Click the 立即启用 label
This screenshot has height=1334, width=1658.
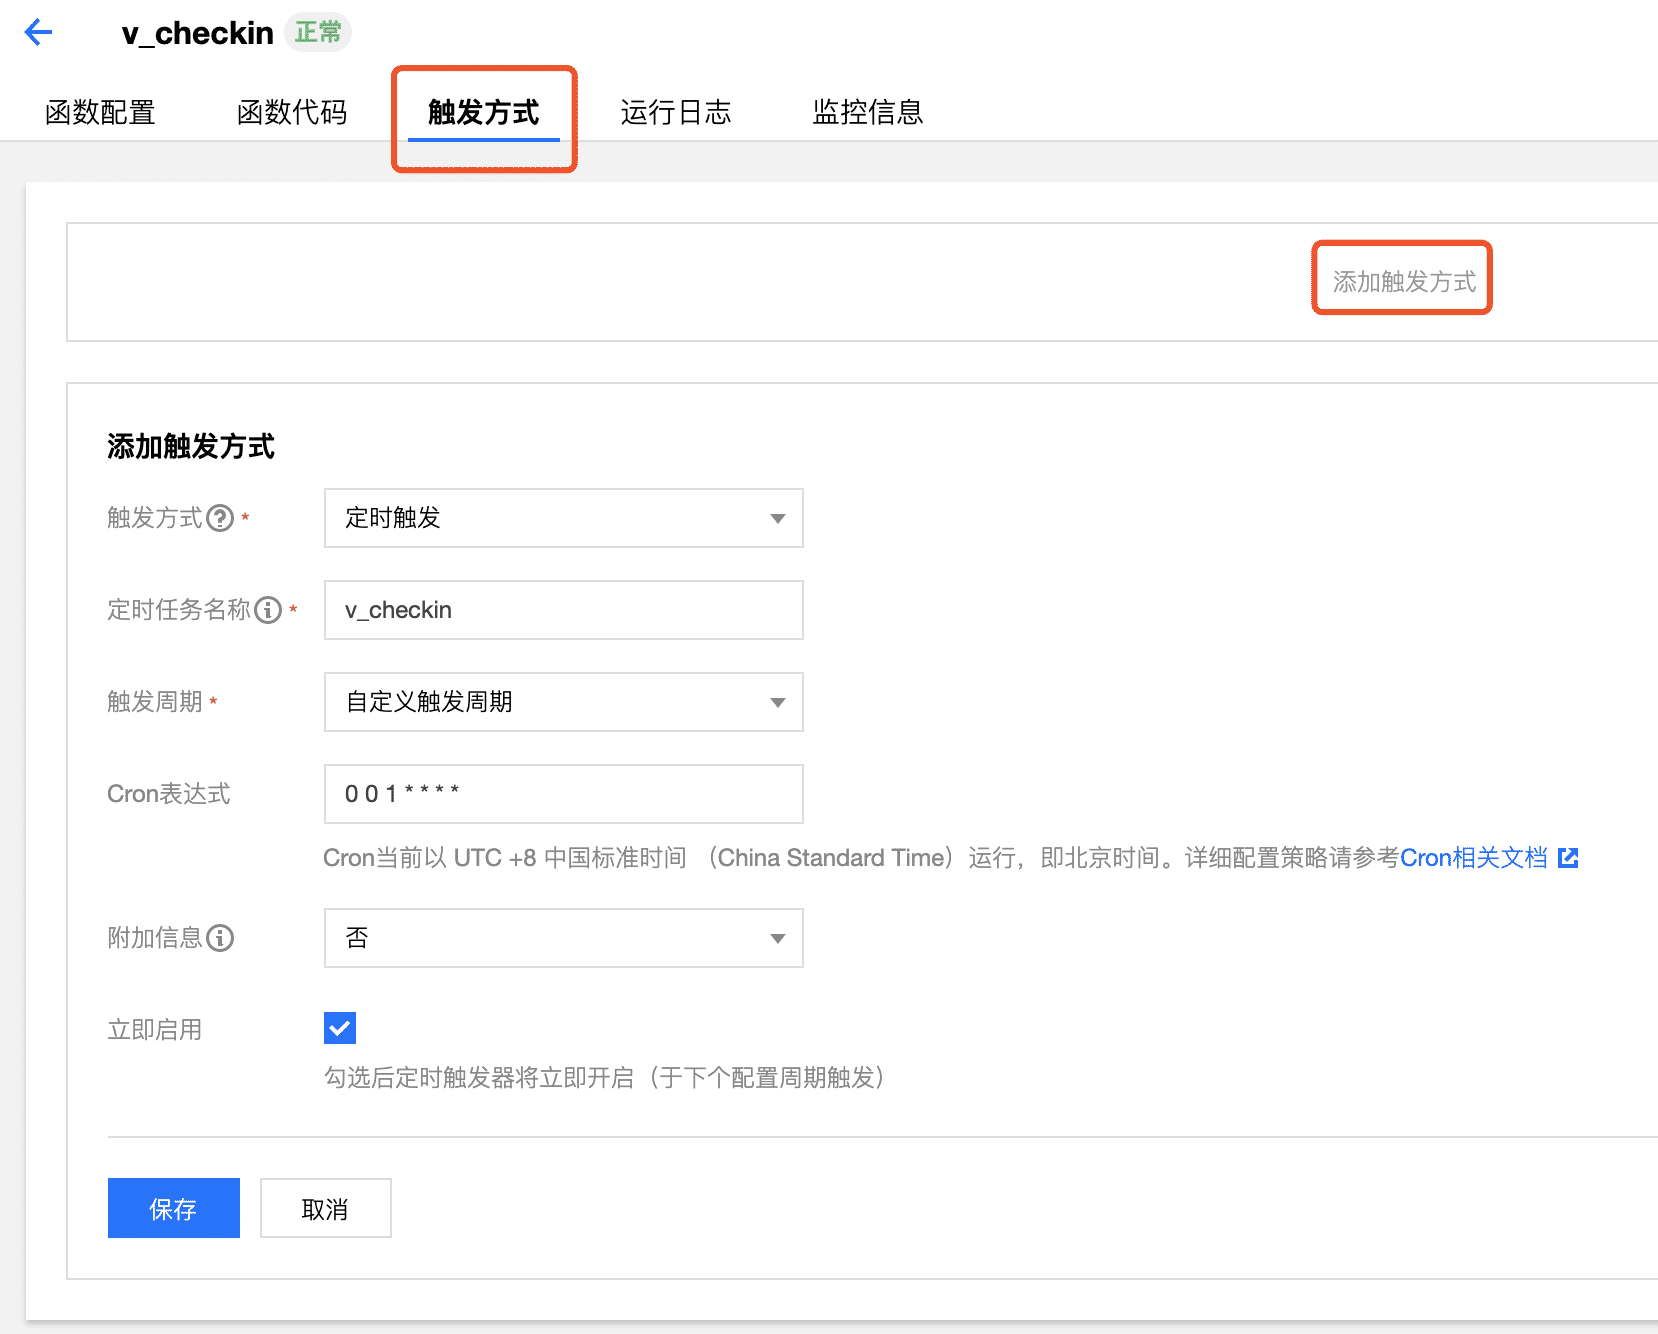click(155, 1030)
